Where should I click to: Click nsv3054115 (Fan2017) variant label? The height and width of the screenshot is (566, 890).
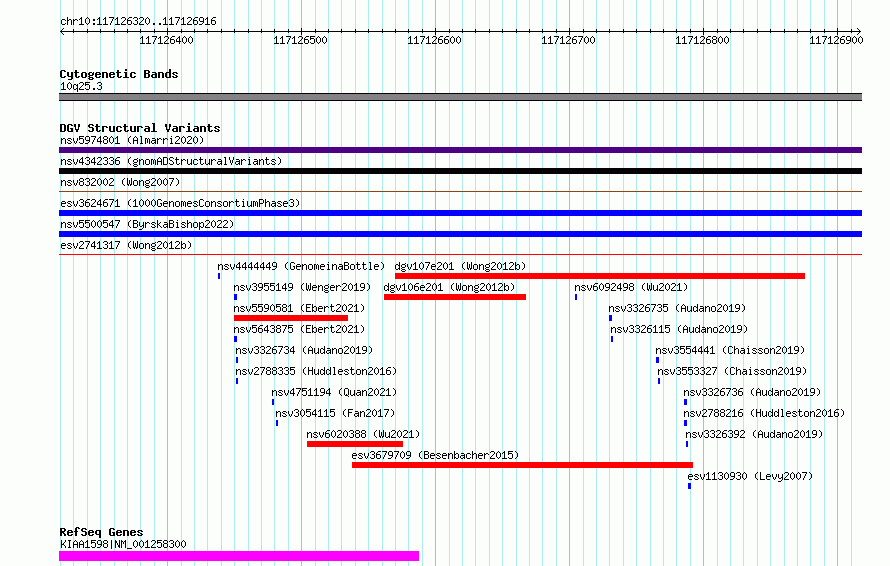click(335, 413)
